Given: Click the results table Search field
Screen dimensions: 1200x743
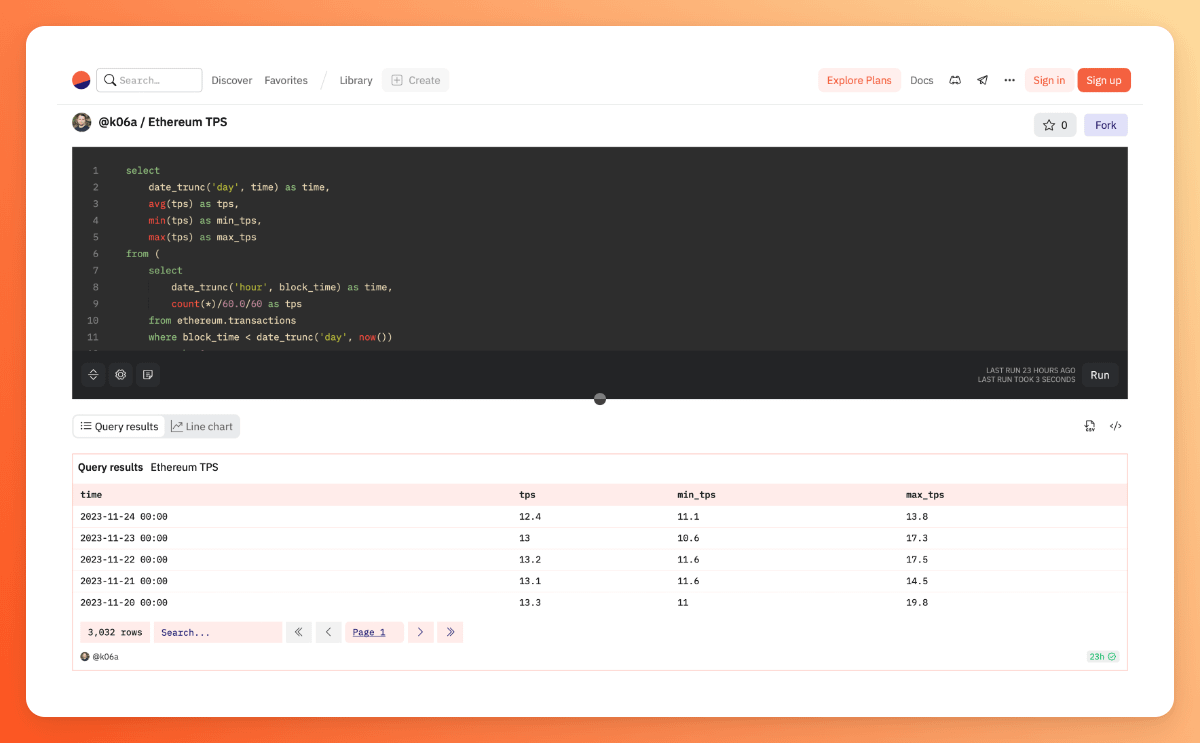Looking at the screenshot, I should (217, 632).
